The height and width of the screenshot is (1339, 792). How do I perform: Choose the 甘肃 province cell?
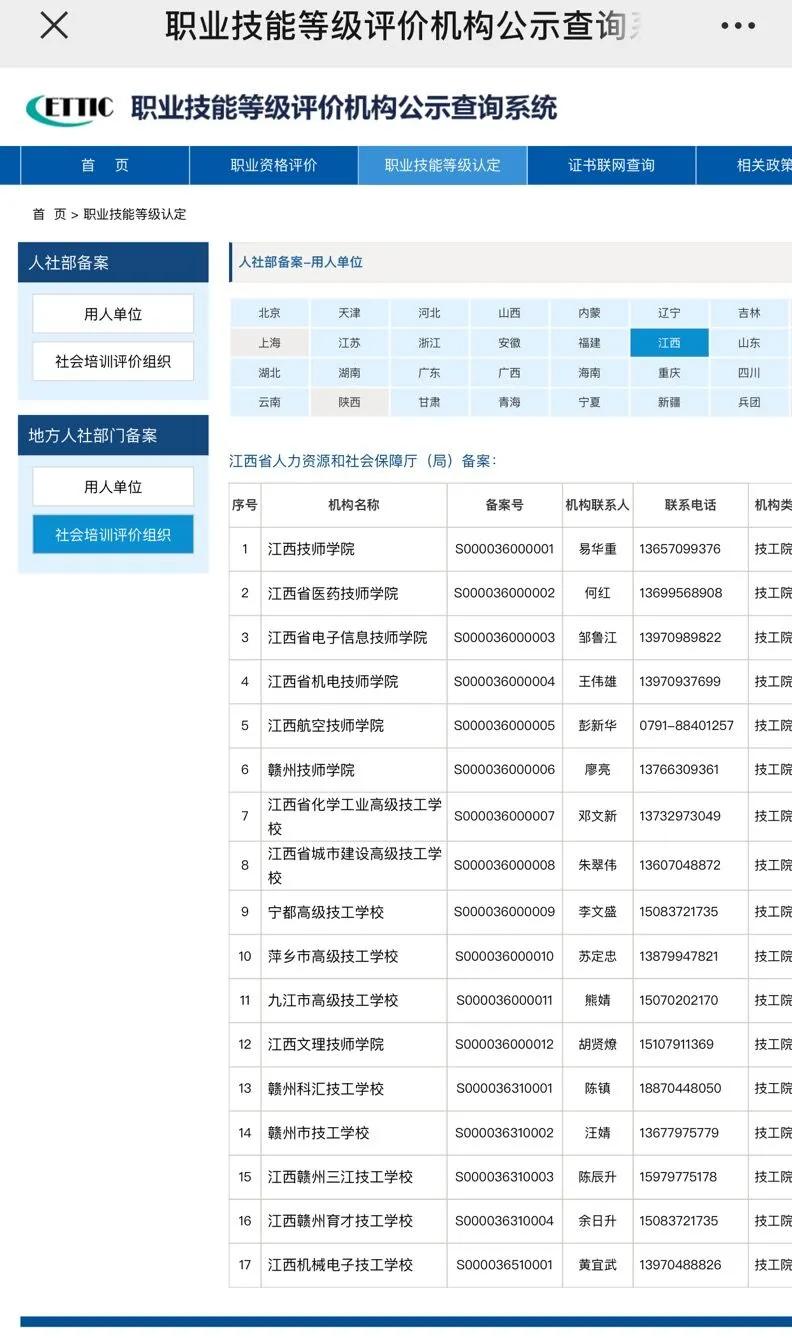click(430, 403)
